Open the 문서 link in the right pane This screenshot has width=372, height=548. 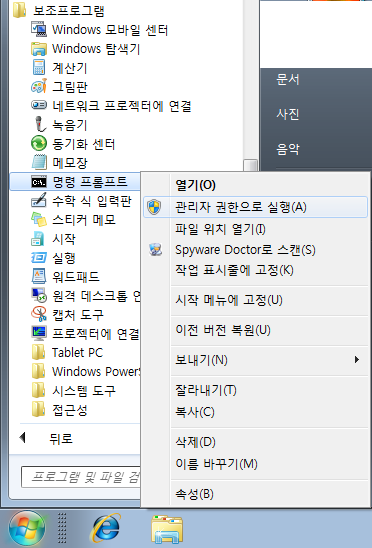pos(288,79)
